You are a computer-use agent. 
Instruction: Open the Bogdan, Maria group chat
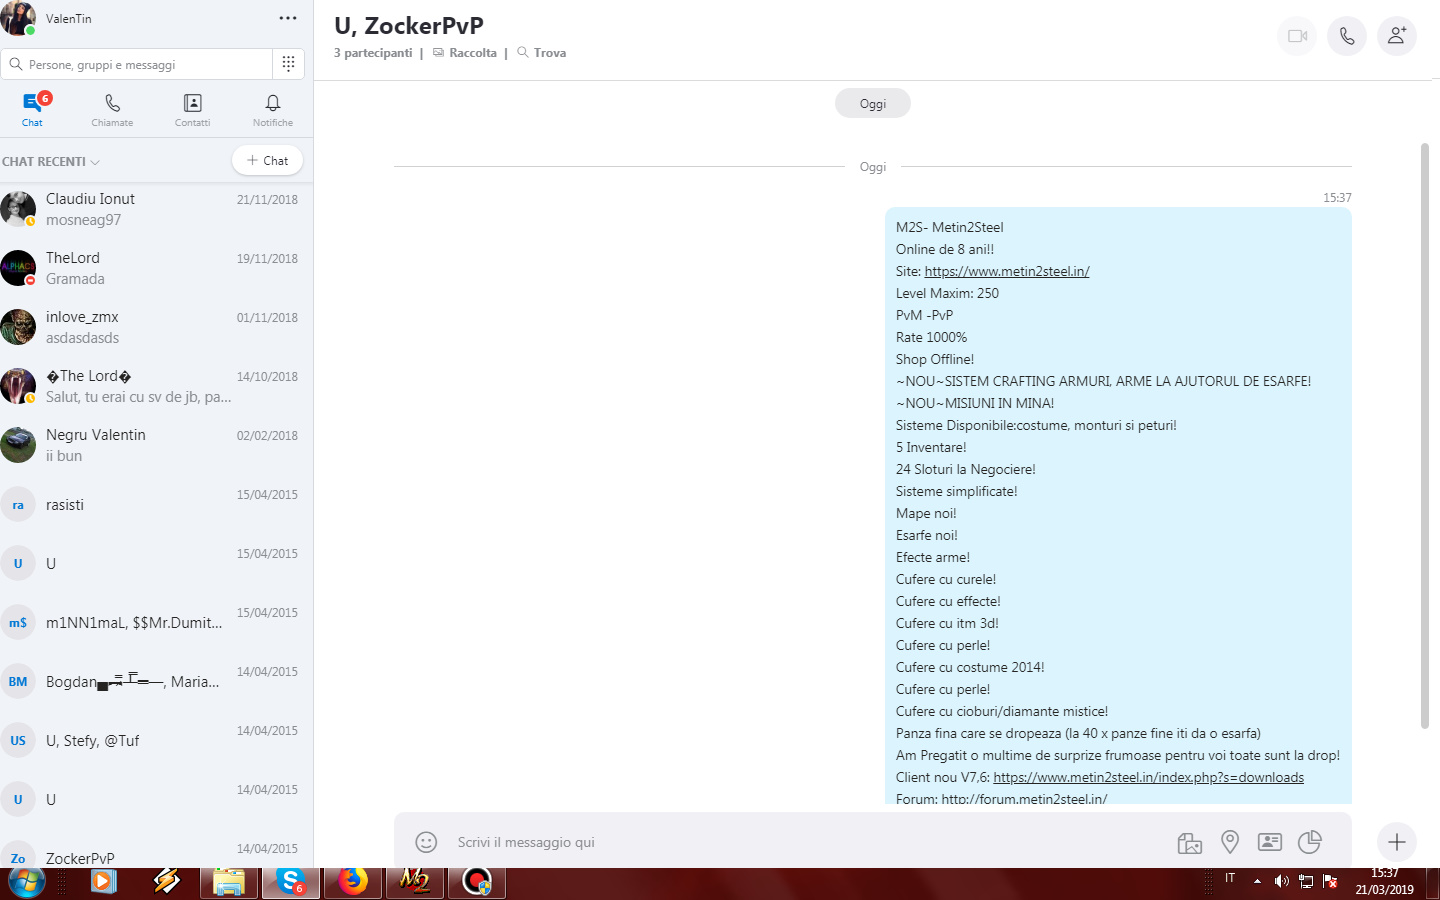156,681
